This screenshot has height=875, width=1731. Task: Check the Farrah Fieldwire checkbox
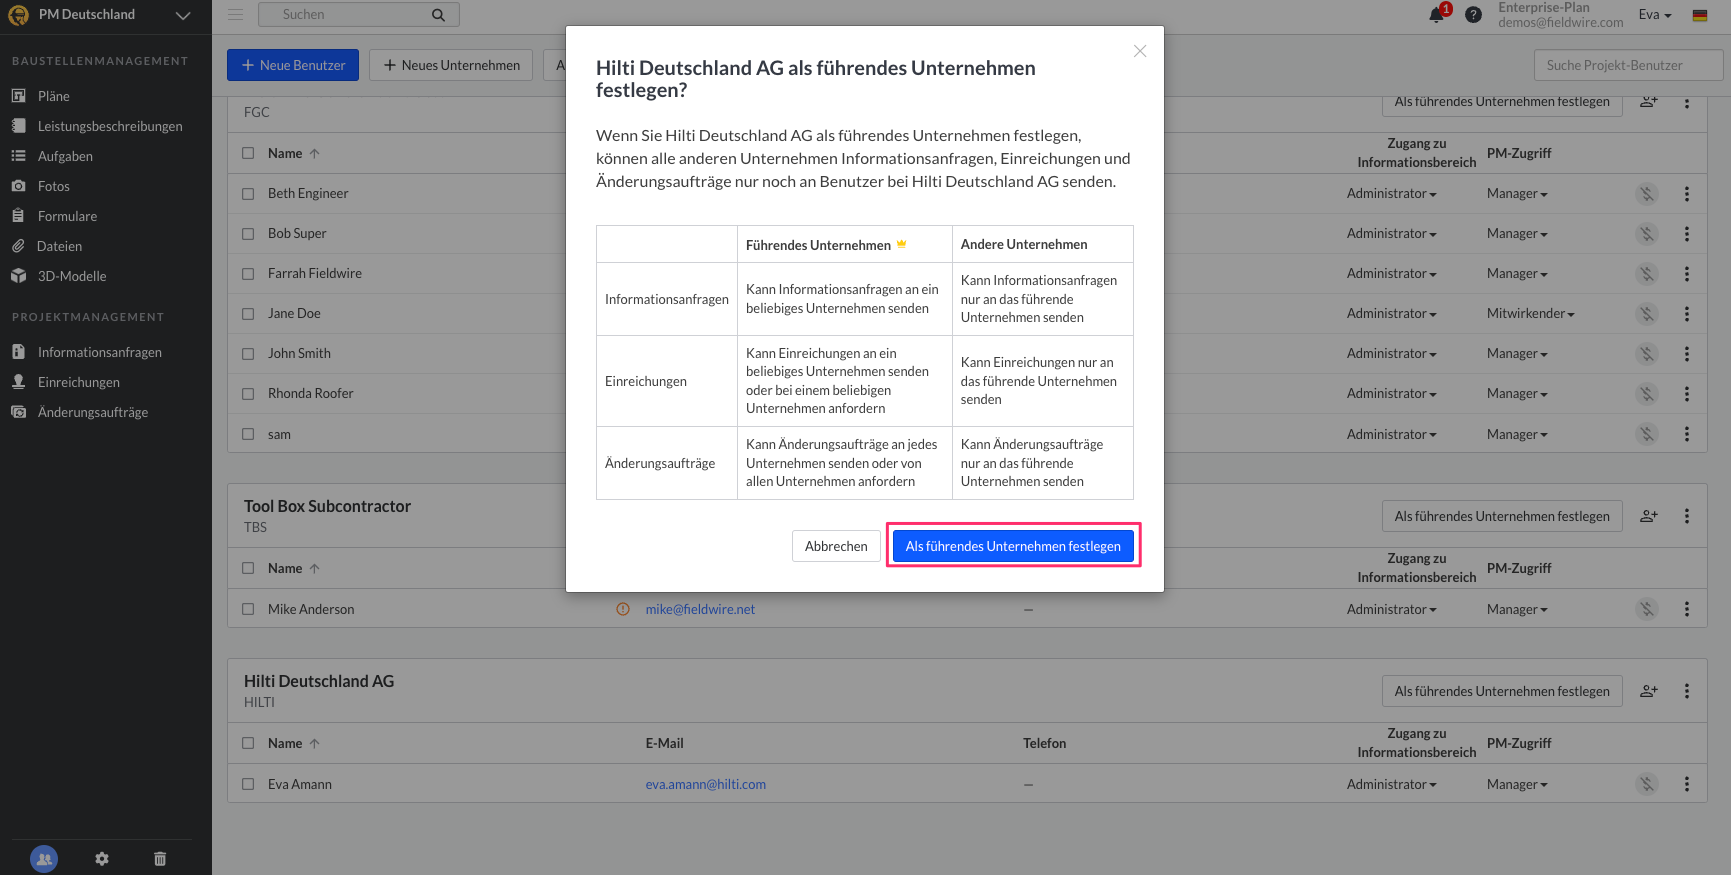[x=248, y=274]
